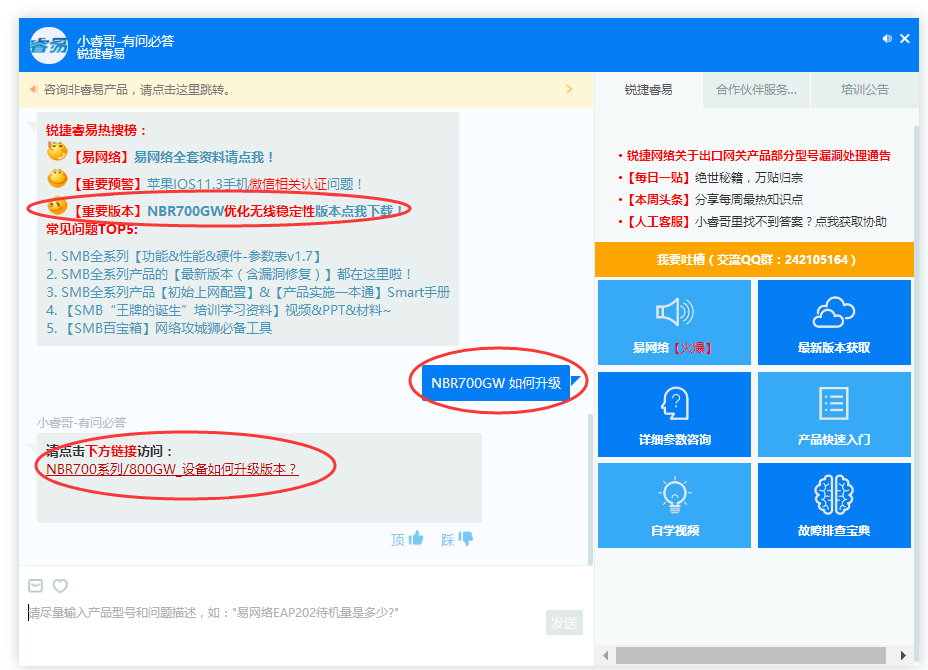Click the 我要吐槽 QQ群 orange banner
Viewport: 928px width, 670px height.
tap(754, 259)
